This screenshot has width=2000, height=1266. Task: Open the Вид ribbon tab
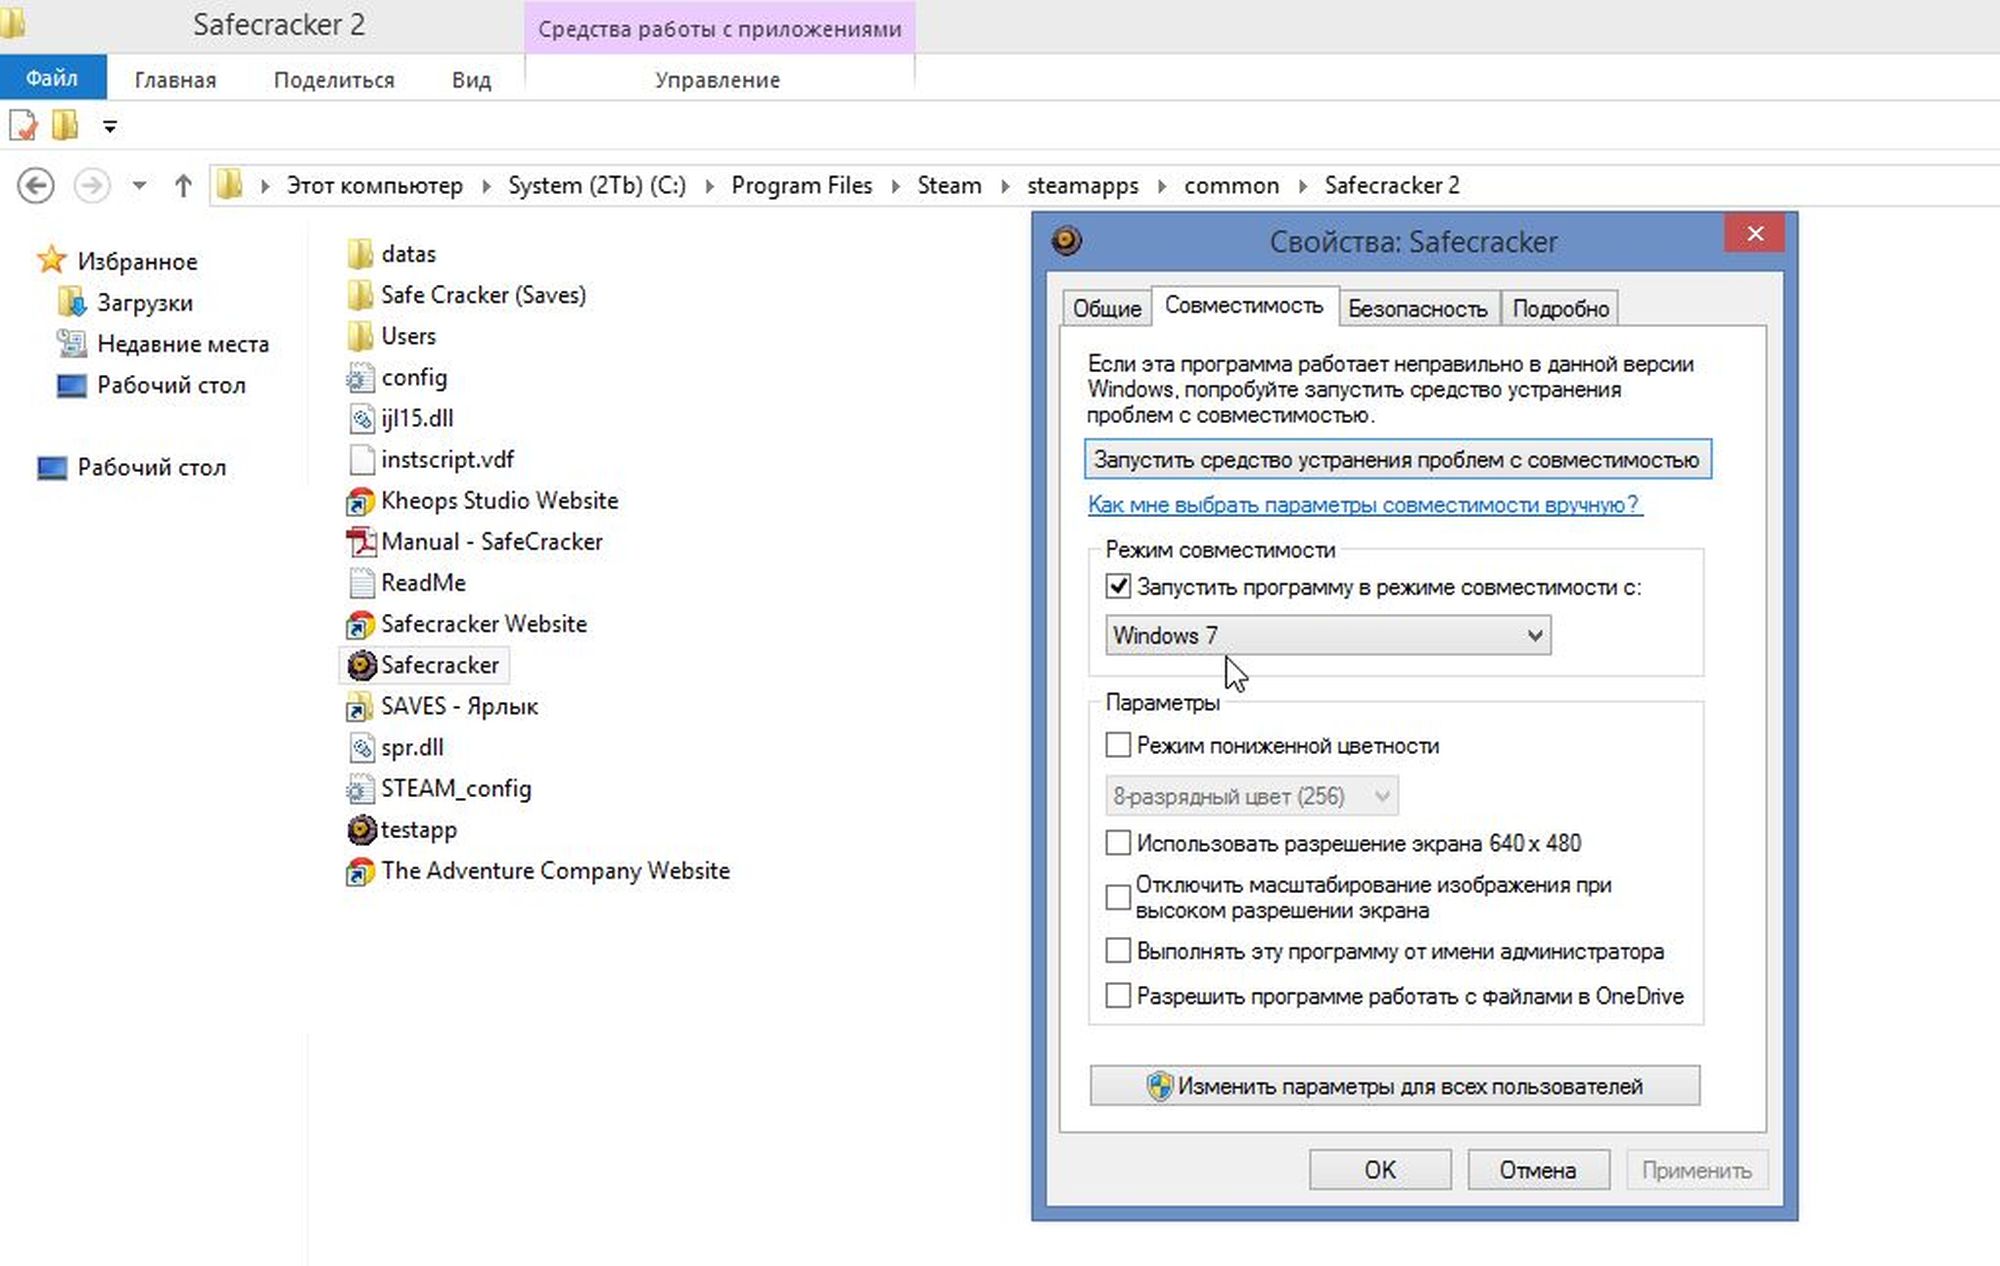(471, 80)
